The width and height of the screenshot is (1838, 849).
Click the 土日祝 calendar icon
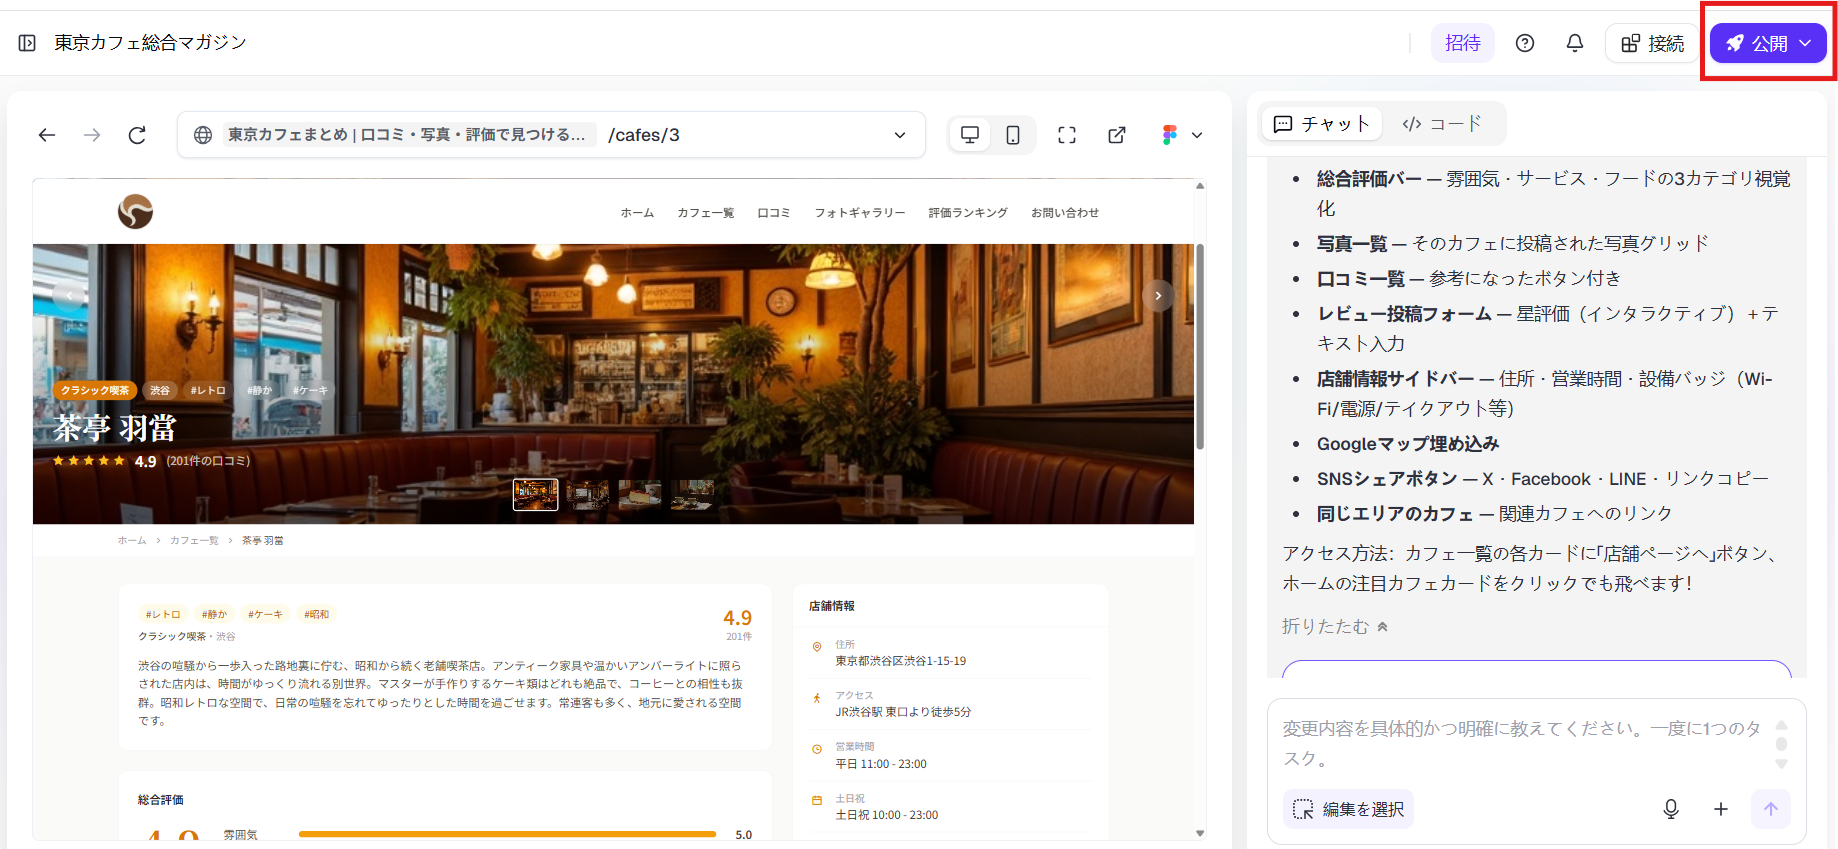(x=817, y=800)
